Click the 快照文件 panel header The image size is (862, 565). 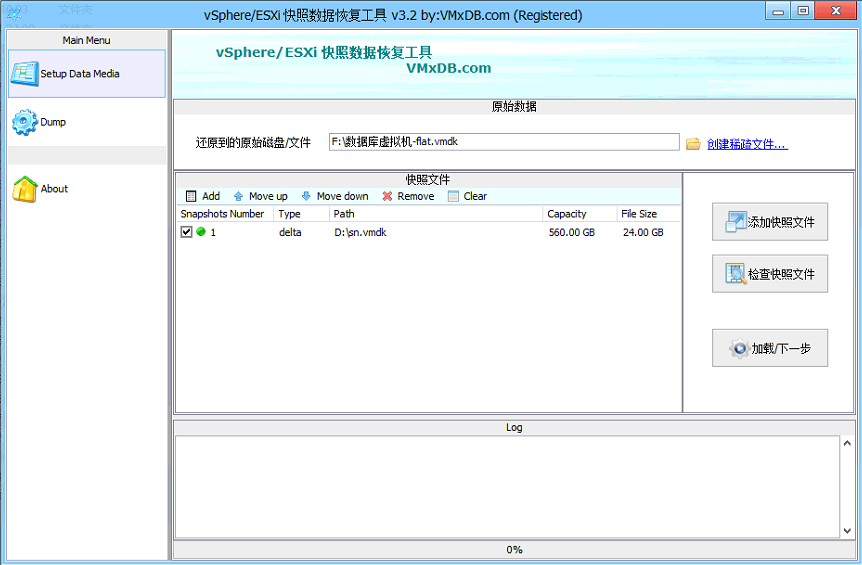point(428,180)
